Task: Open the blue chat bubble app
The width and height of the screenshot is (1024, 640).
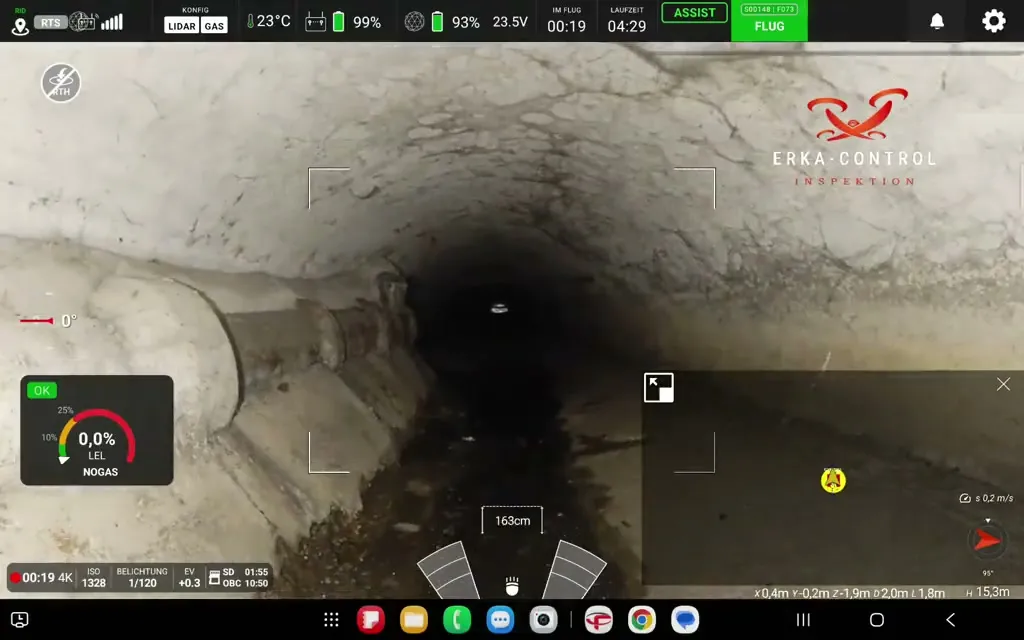Action: (x=684, y=620)
